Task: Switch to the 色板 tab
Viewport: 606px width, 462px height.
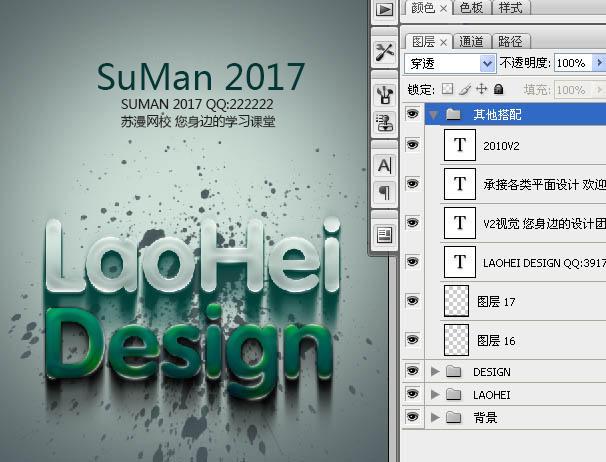Action: pyautogui.click(x=469, y=8)
